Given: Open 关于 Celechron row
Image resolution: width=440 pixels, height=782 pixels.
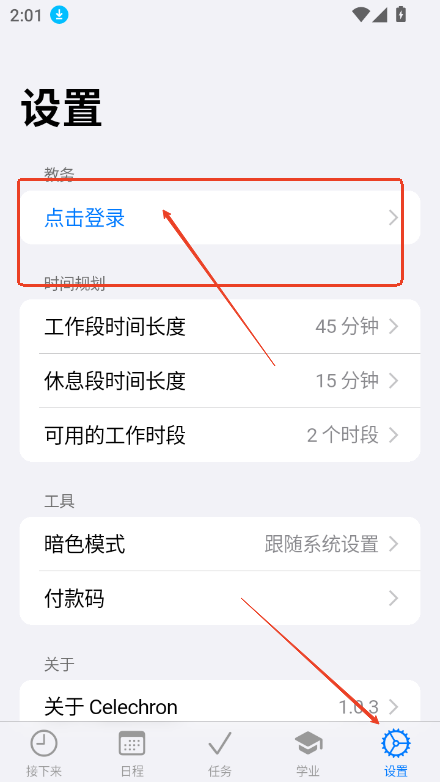Looking at the screenshot, I should (220, 703).
